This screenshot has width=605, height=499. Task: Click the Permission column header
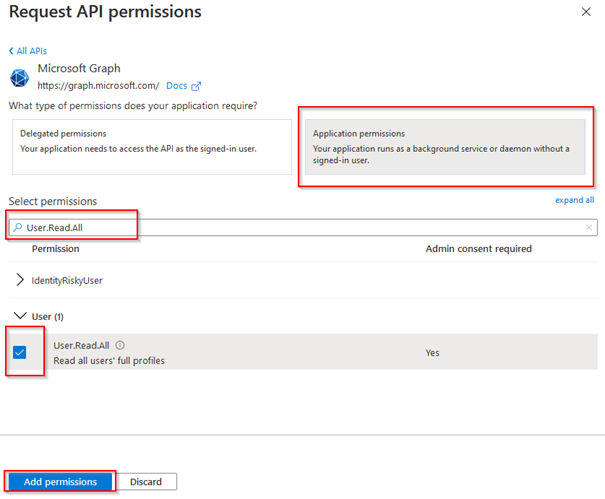56,248
